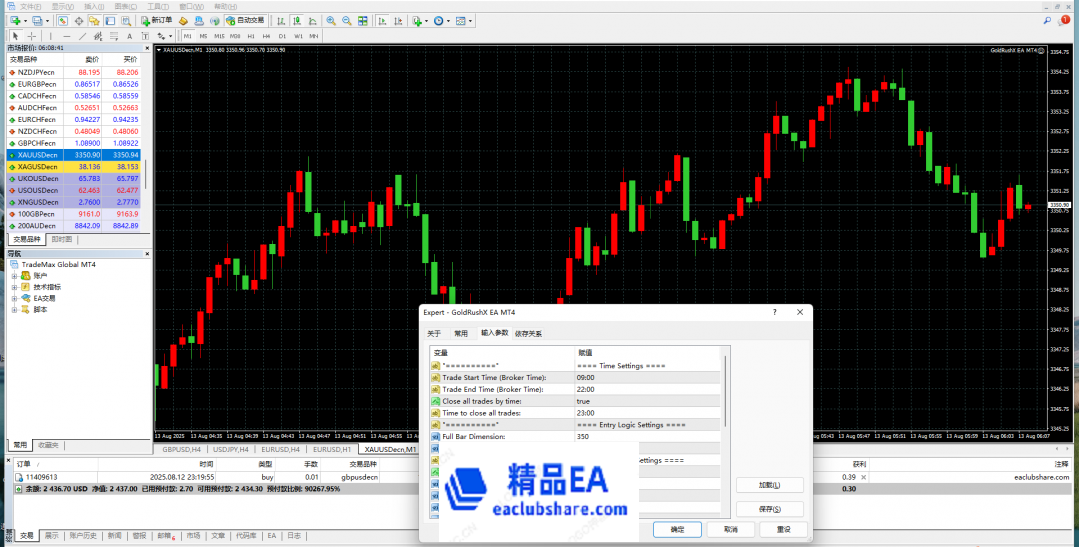Open the 文件 menu
The height and width of the screenshot is (547, 1079).
pyautogui.click(x=30, y=6)
